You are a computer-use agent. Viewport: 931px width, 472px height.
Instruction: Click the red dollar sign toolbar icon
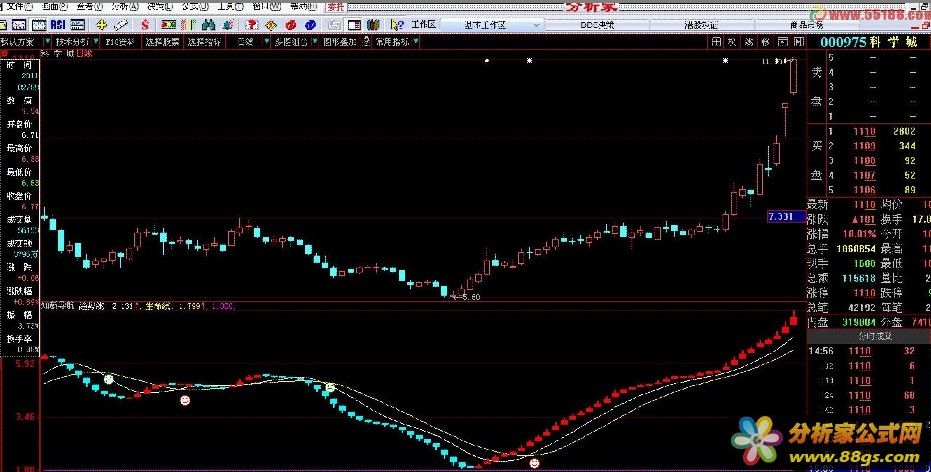[145, 25]
